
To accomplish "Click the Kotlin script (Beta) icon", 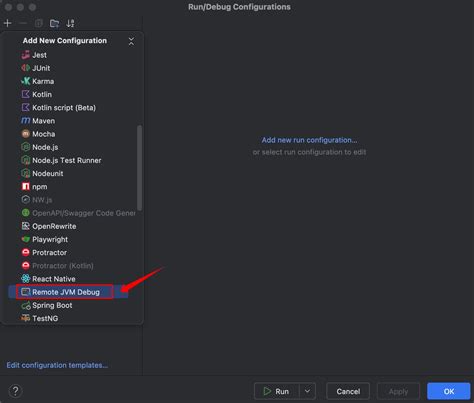I will point(26,107).
